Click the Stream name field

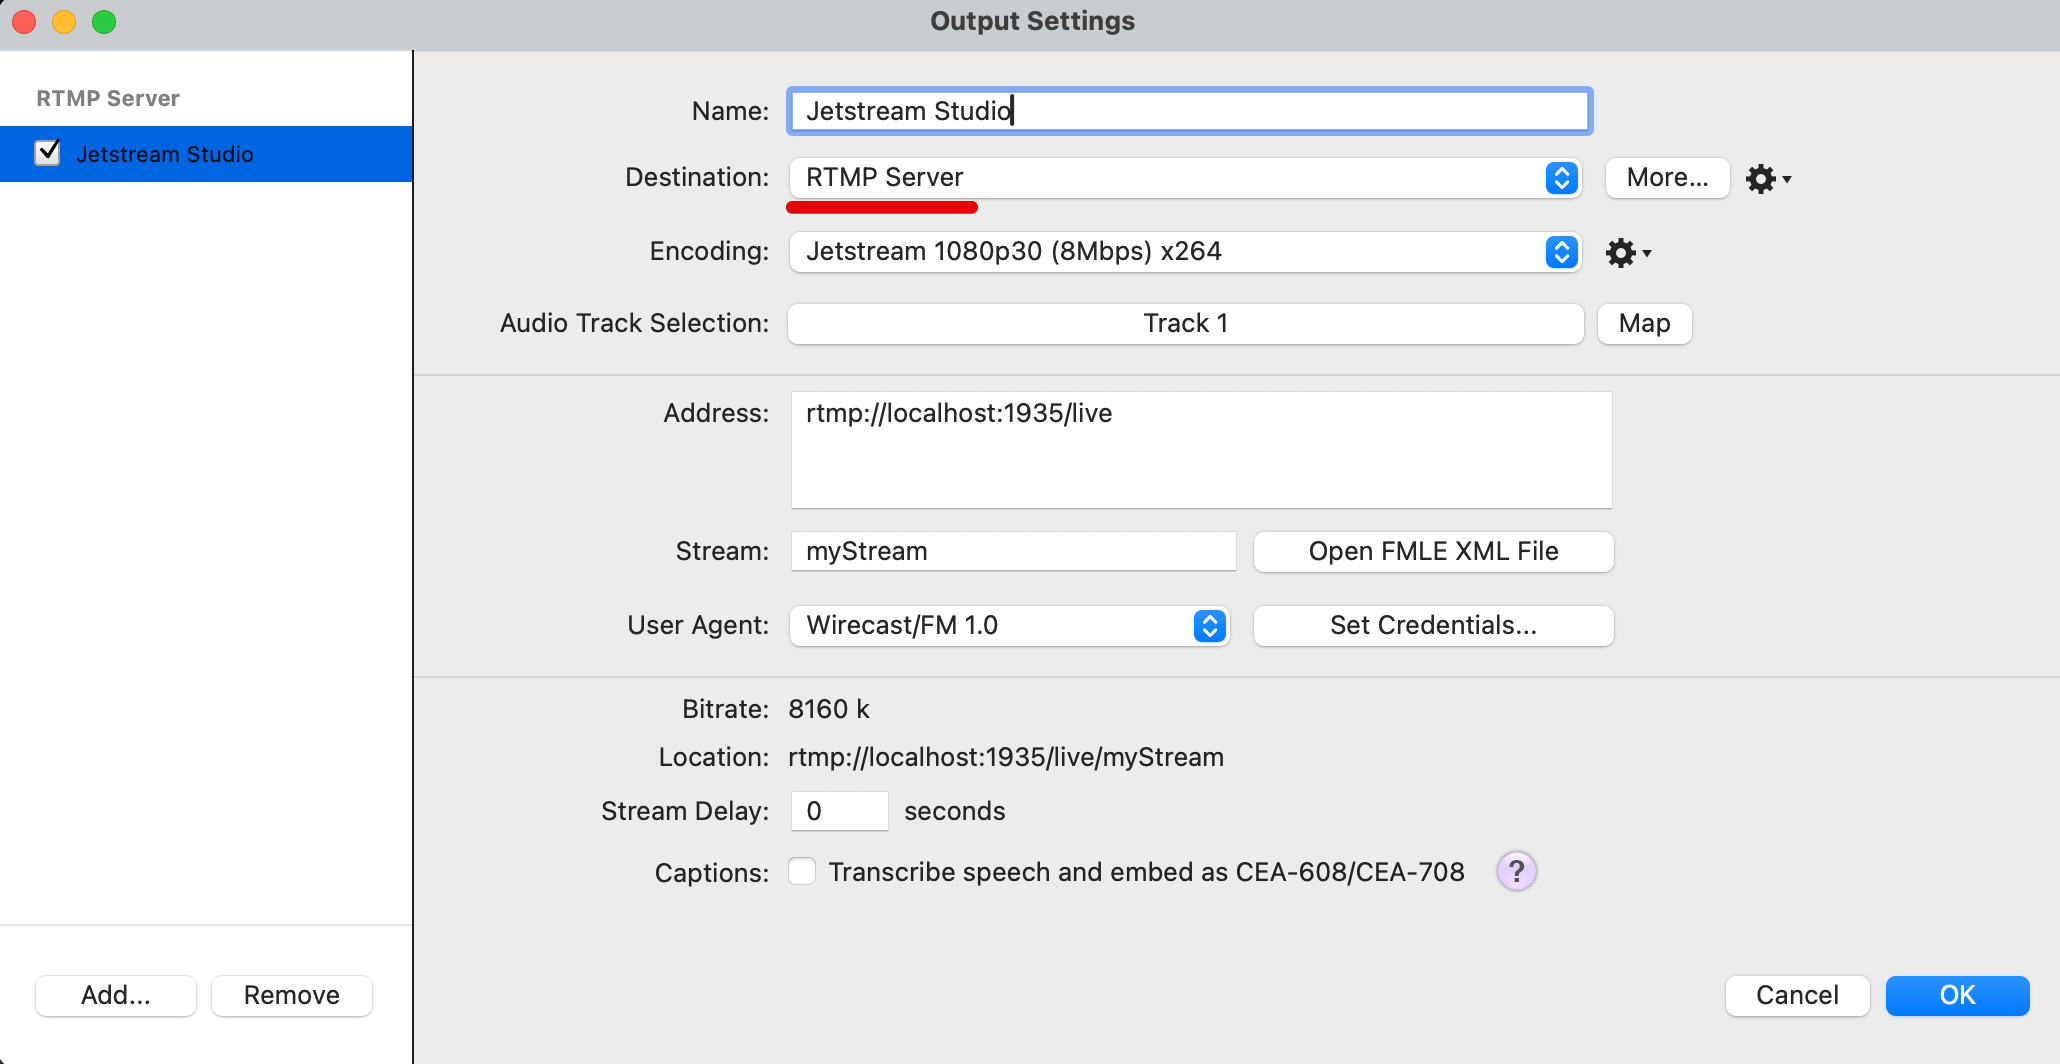click(x=1013, y=552)
